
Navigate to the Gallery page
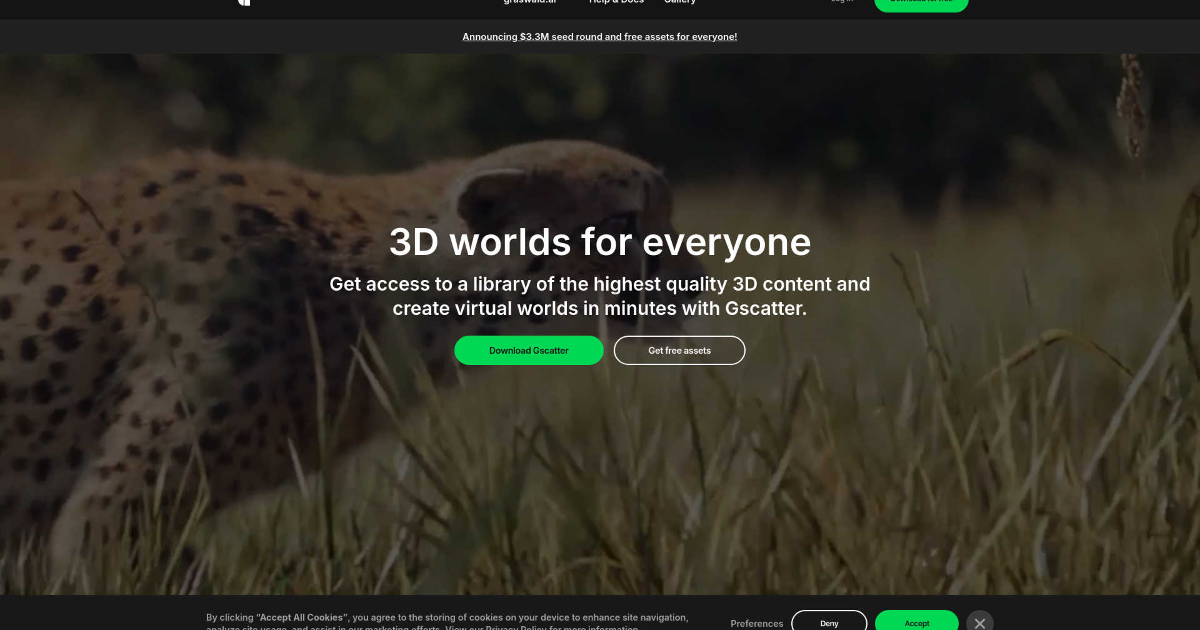(x=680, y=2)
